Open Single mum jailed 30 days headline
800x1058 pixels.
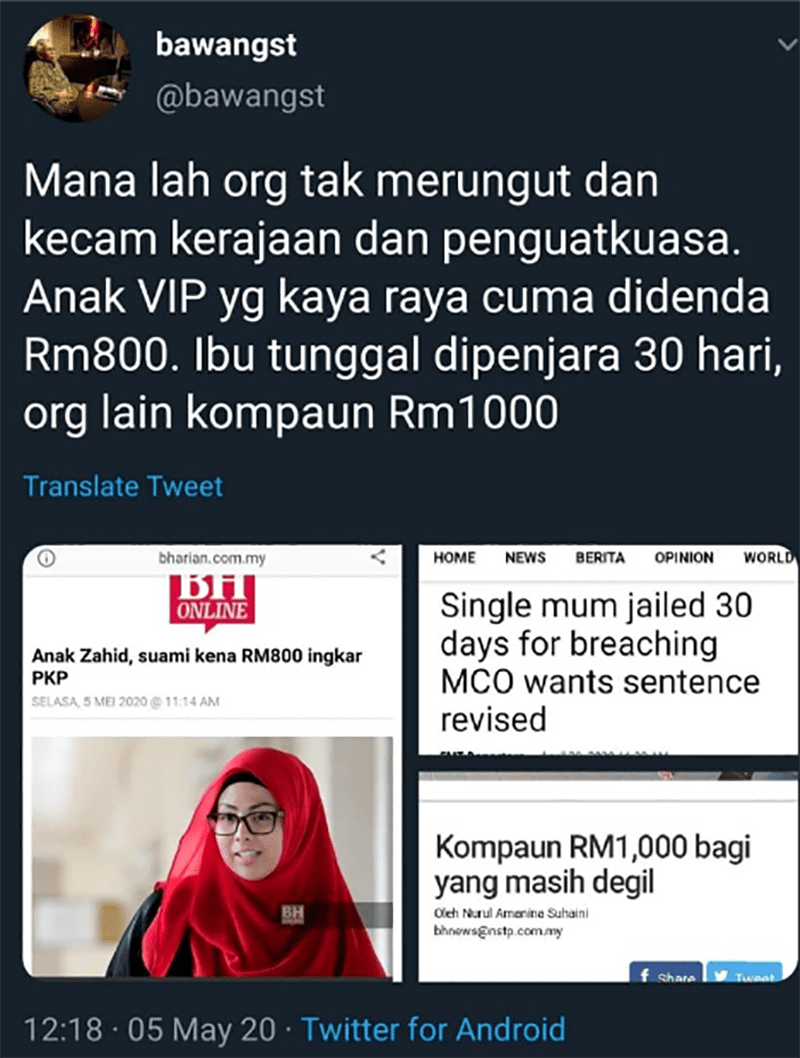click(600, 662)
